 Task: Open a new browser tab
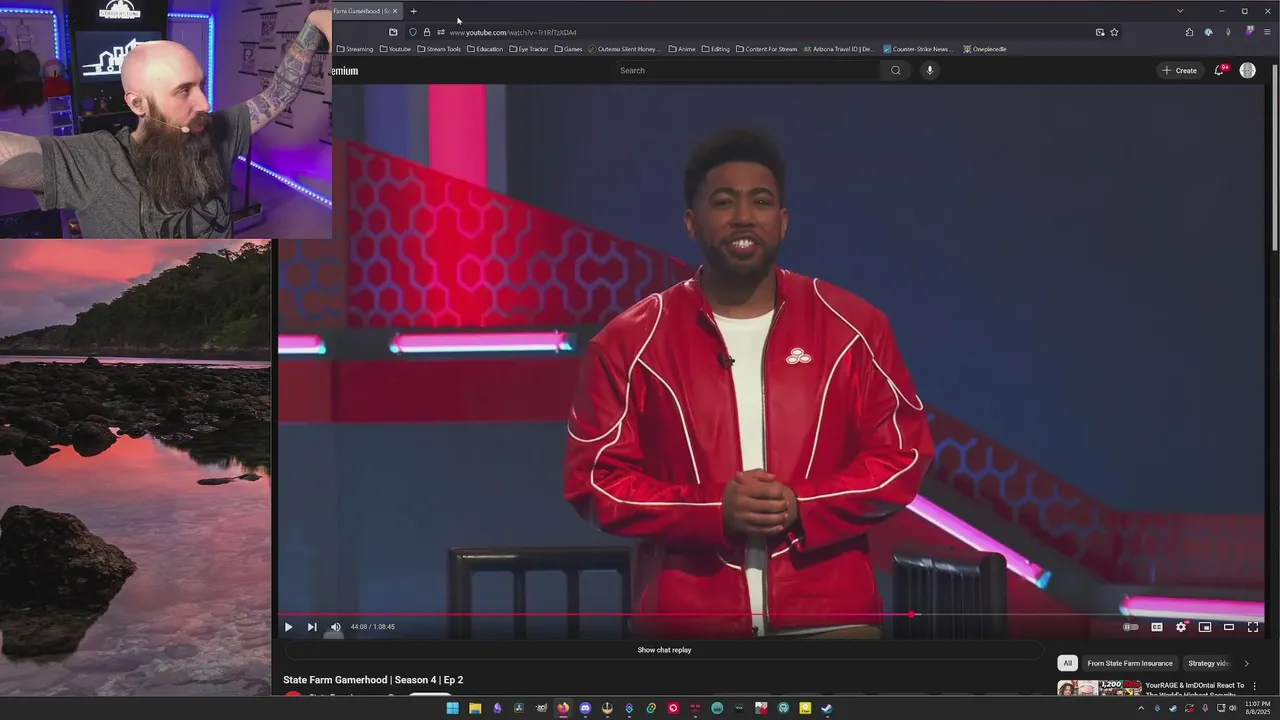(413, 11)
